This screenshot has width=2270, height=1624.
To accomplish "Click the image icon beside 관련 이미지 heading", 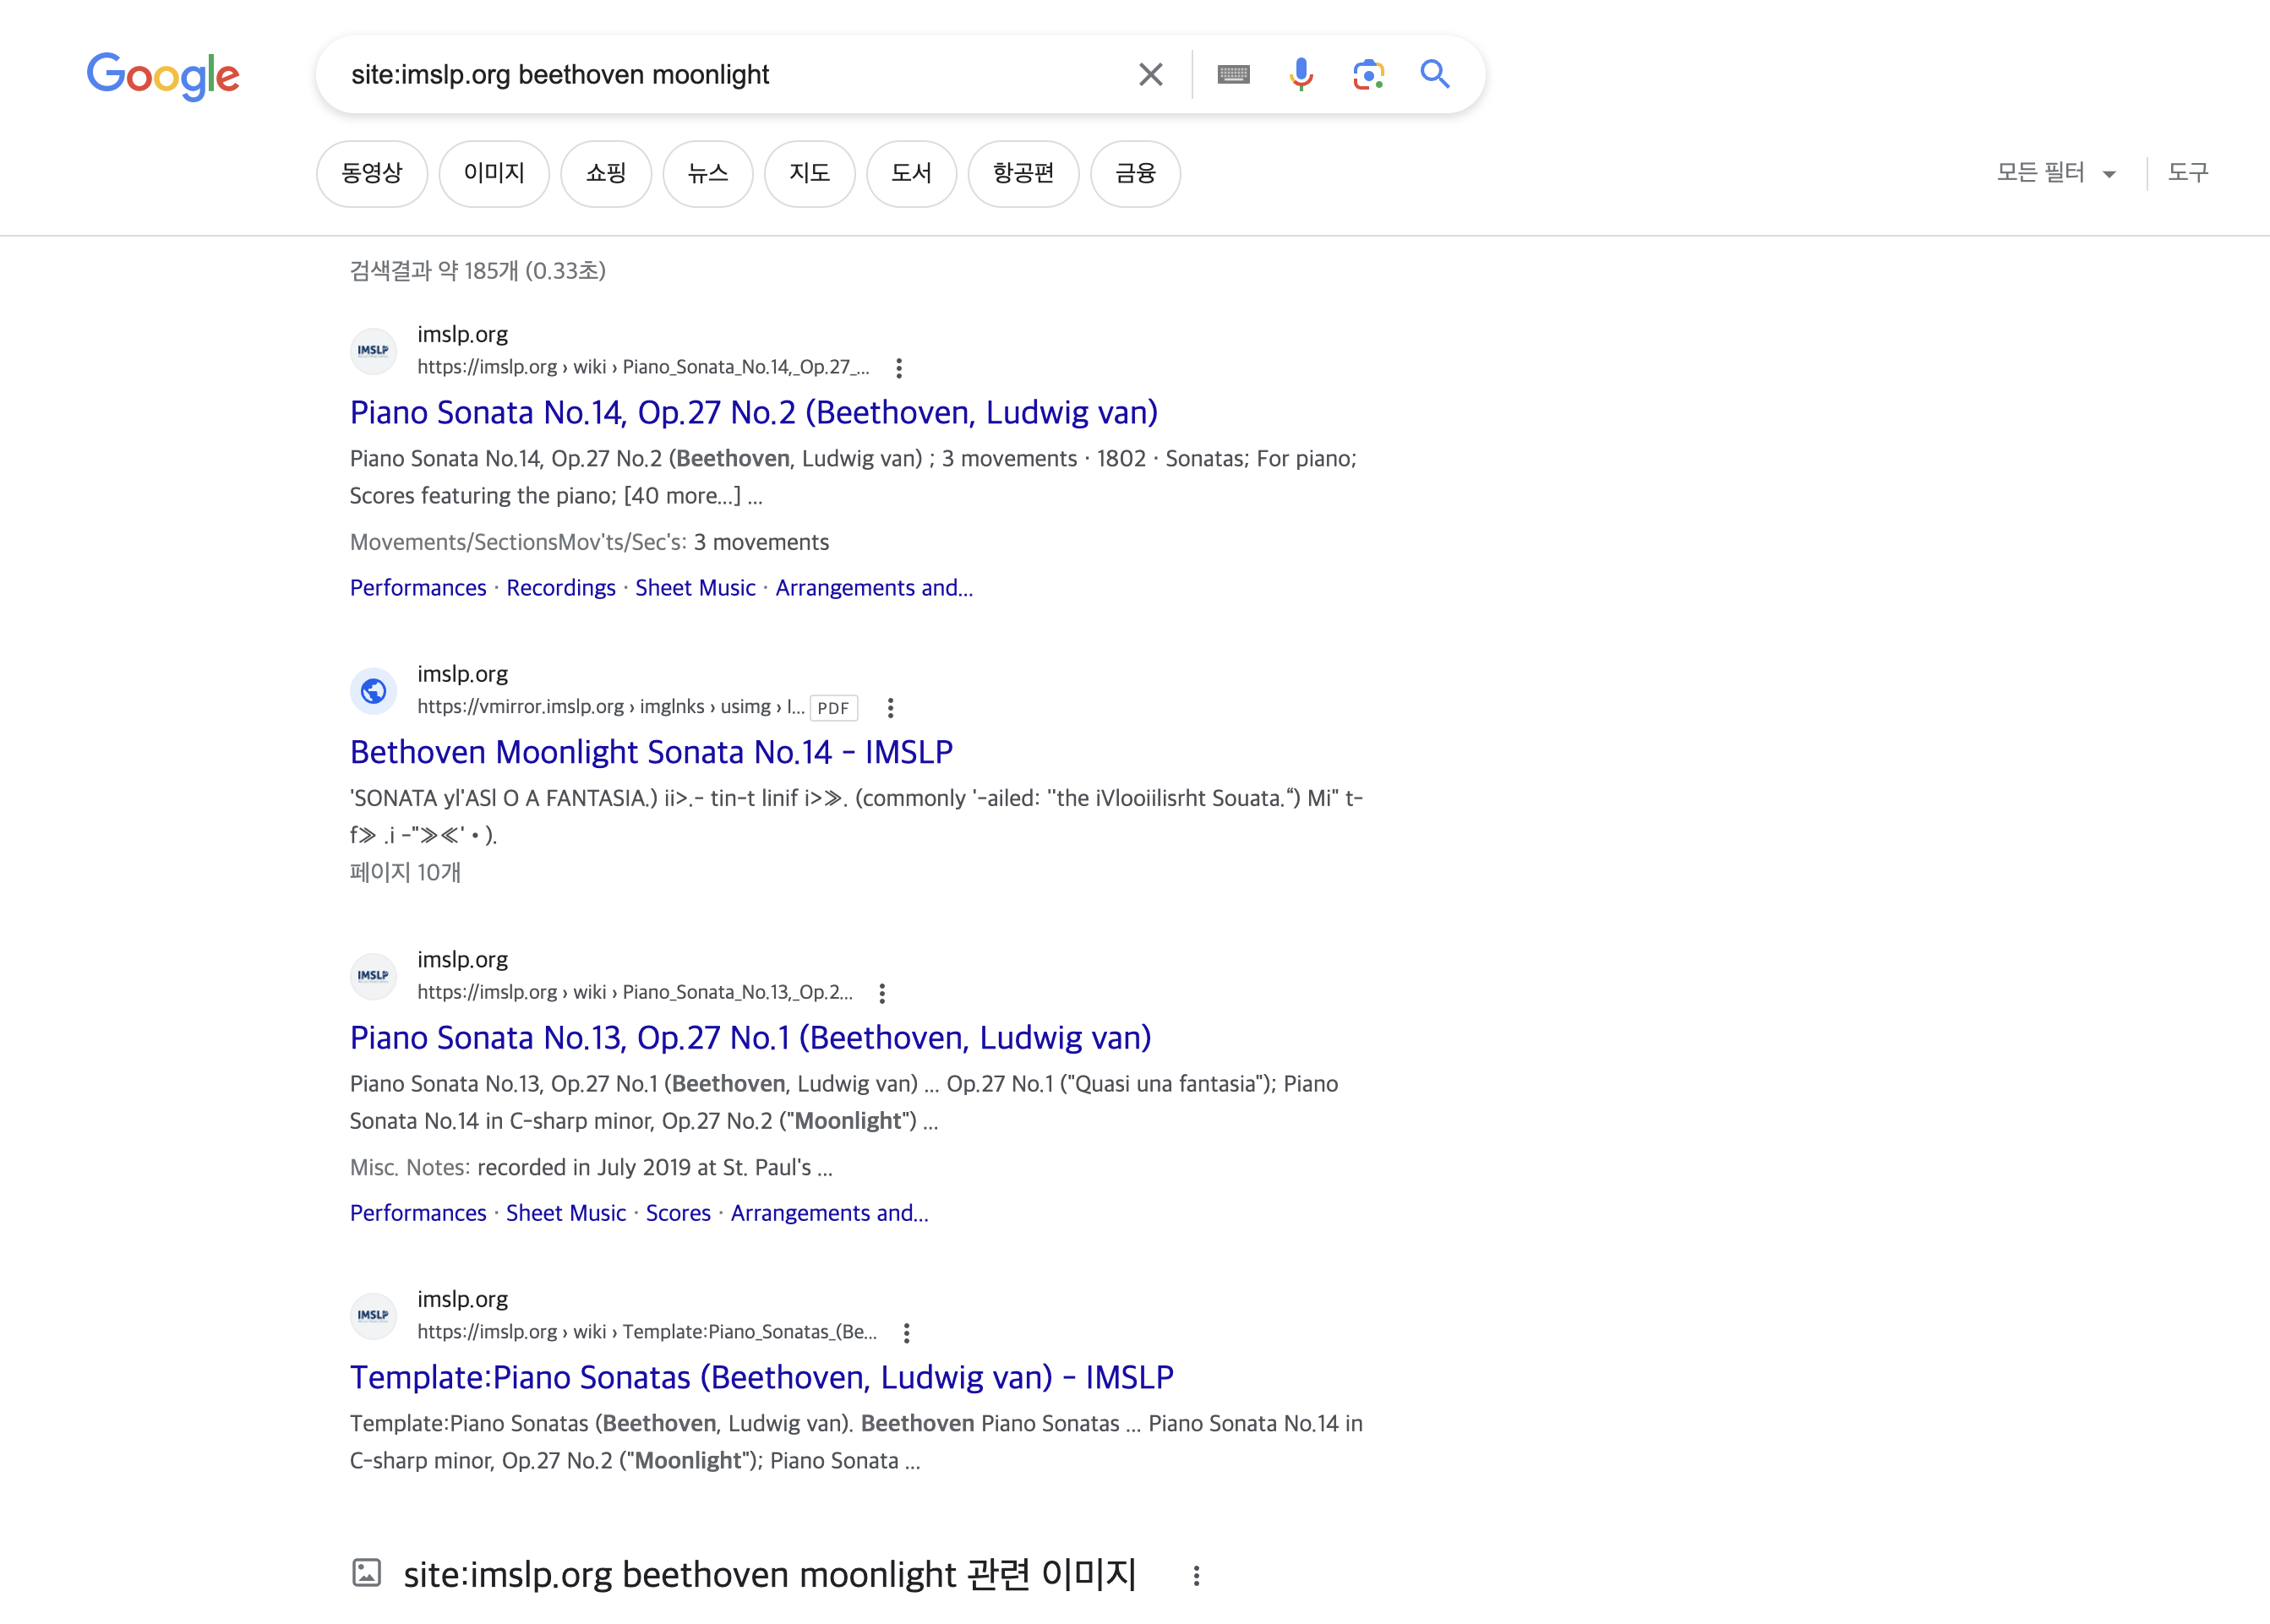I will point(367,1573).
